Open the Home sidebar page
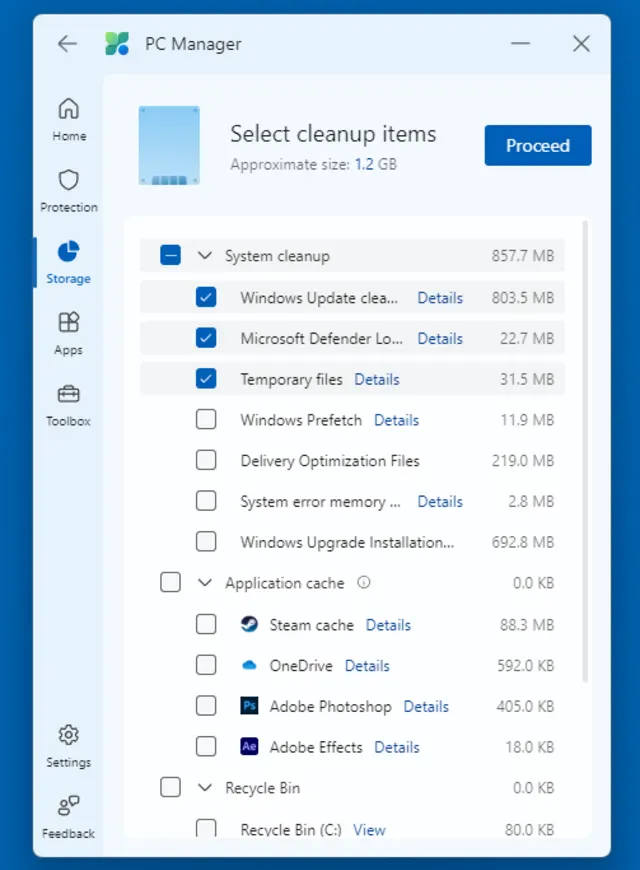This screenshot has width=640, height=870. (x=69, y=119)
